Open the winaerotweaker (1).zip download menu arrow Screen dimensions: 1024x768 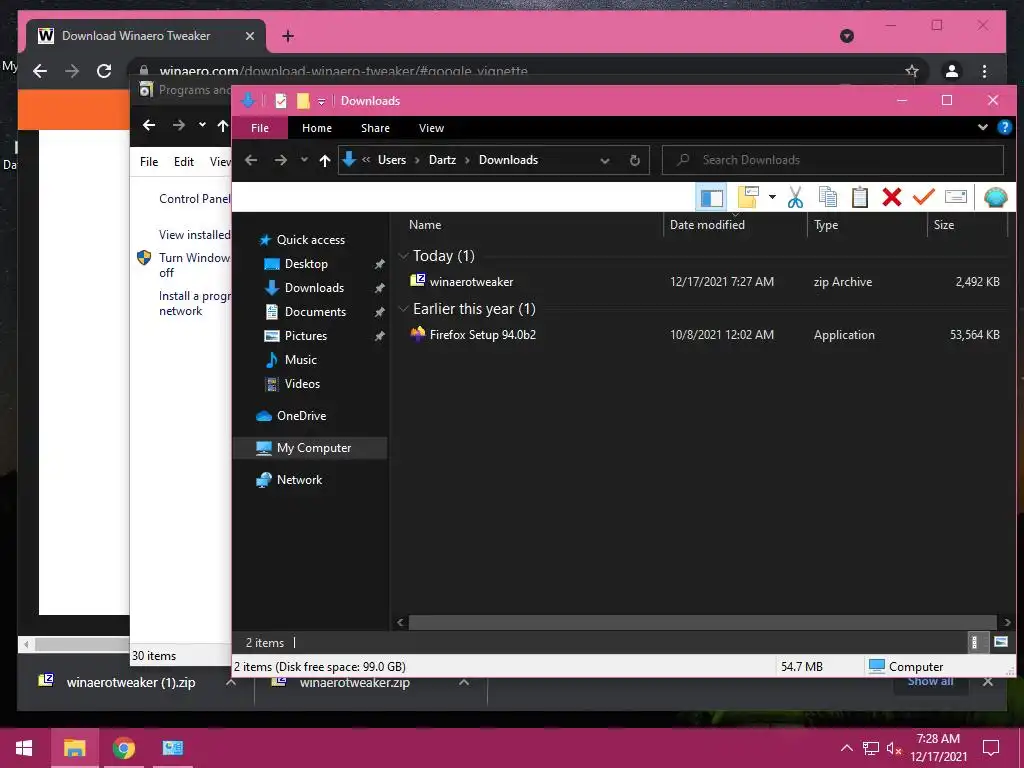pyautogui.click(x=231, y=682)
